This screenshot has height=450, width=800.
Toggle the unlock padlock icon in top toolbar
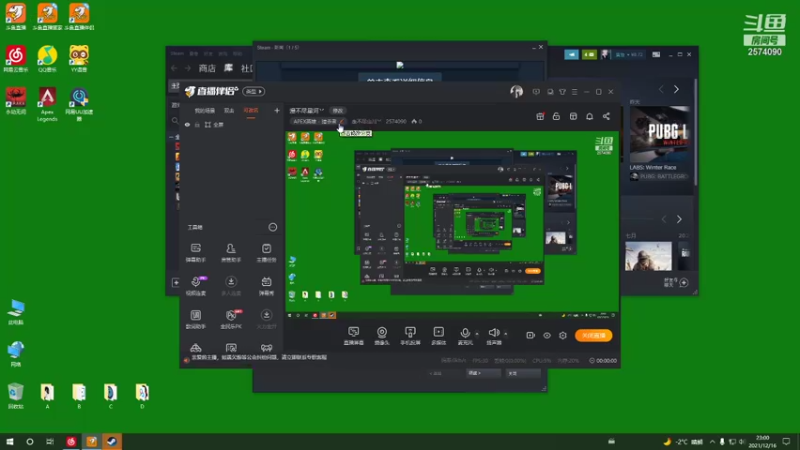556,116
